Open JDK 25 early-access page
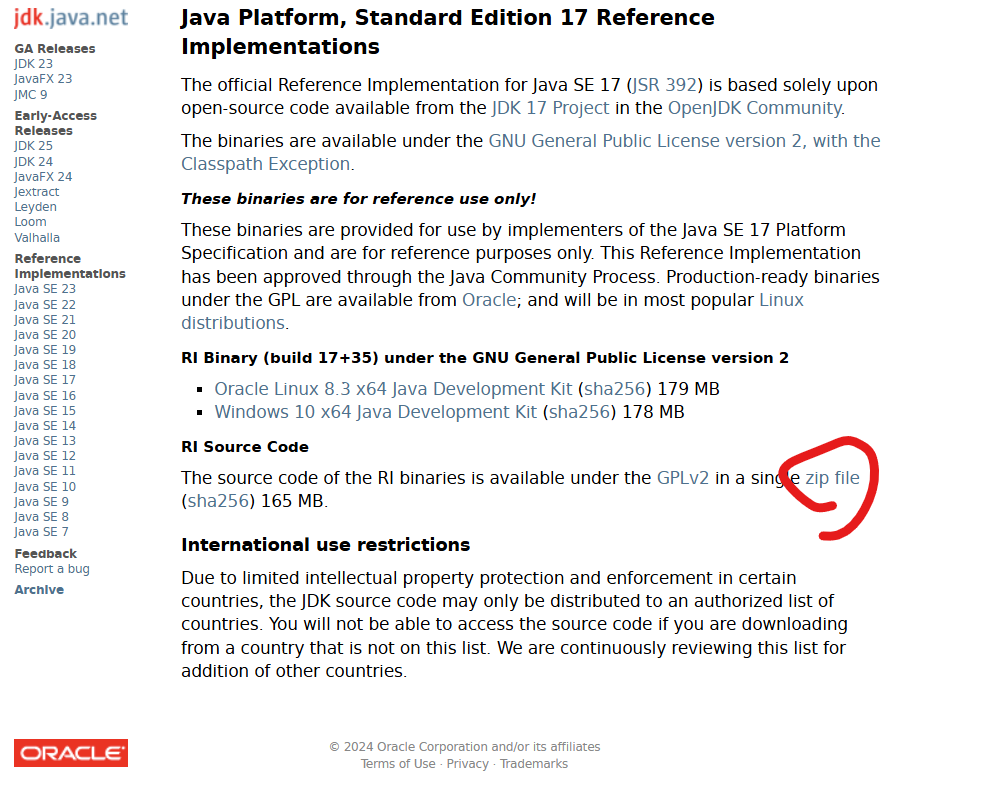This screenshot has height=799, width=986. tap(33, 146)
